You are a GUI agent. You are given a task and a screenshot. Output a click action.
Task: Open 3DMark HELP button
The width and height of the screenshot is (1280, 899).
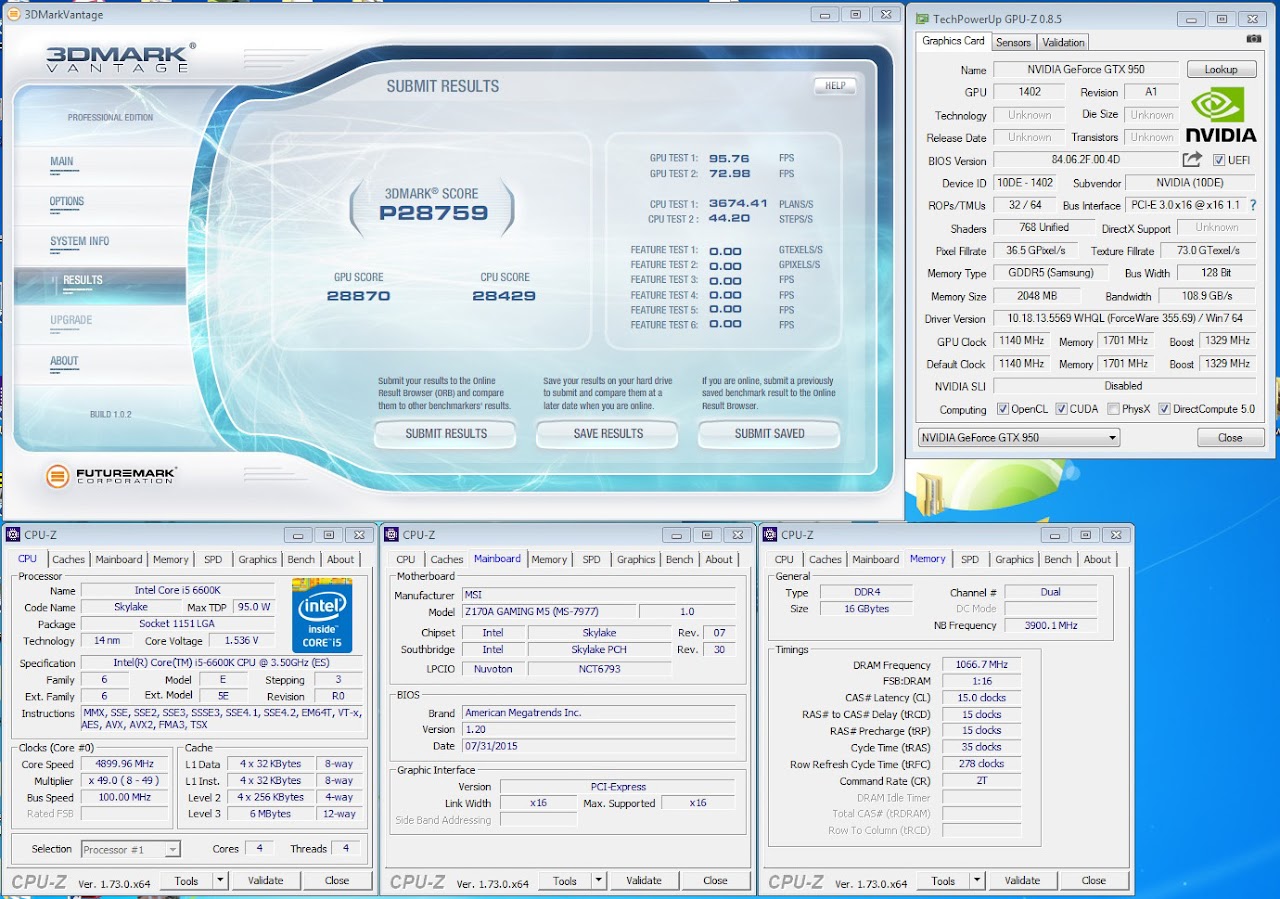click(x=835, y=86)
